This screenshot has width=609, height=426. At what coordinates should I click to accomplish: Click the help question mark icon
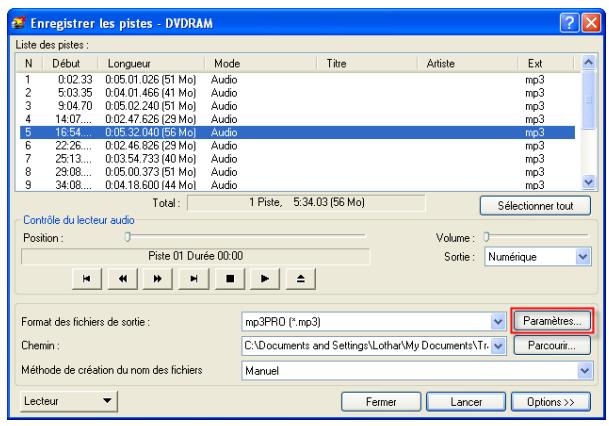pyautogui.click(x=569, y=23)
